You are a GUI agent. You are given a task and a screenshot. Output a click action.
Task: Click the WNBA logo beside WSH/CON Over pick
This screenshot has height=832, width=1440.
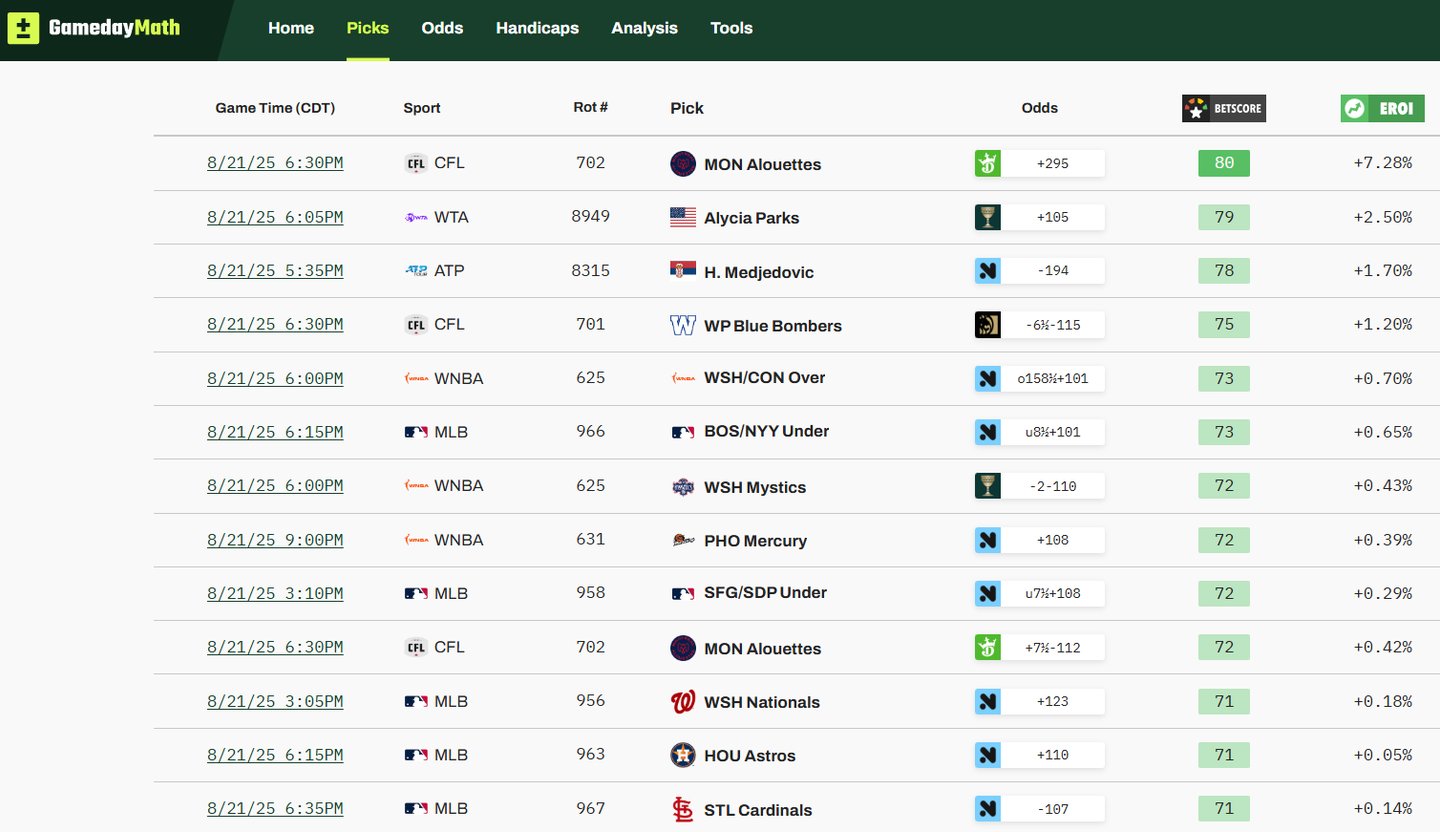pyautogui.click(x=683, y=378)
